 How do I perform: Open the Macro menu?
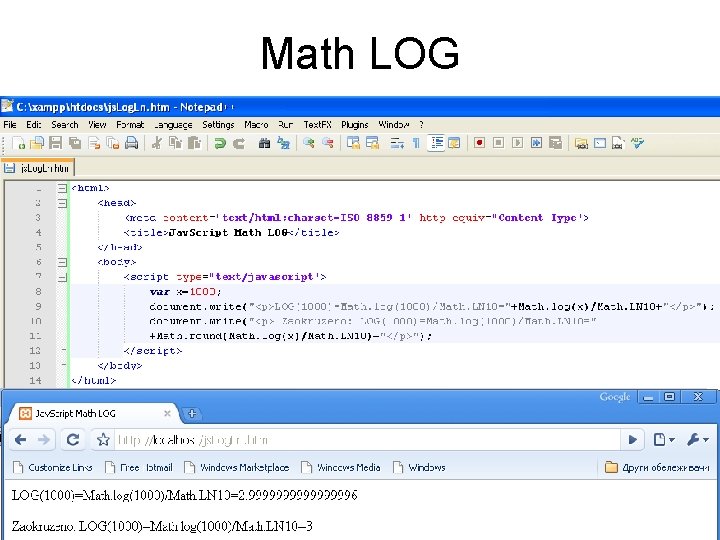[x=256, y=124]
